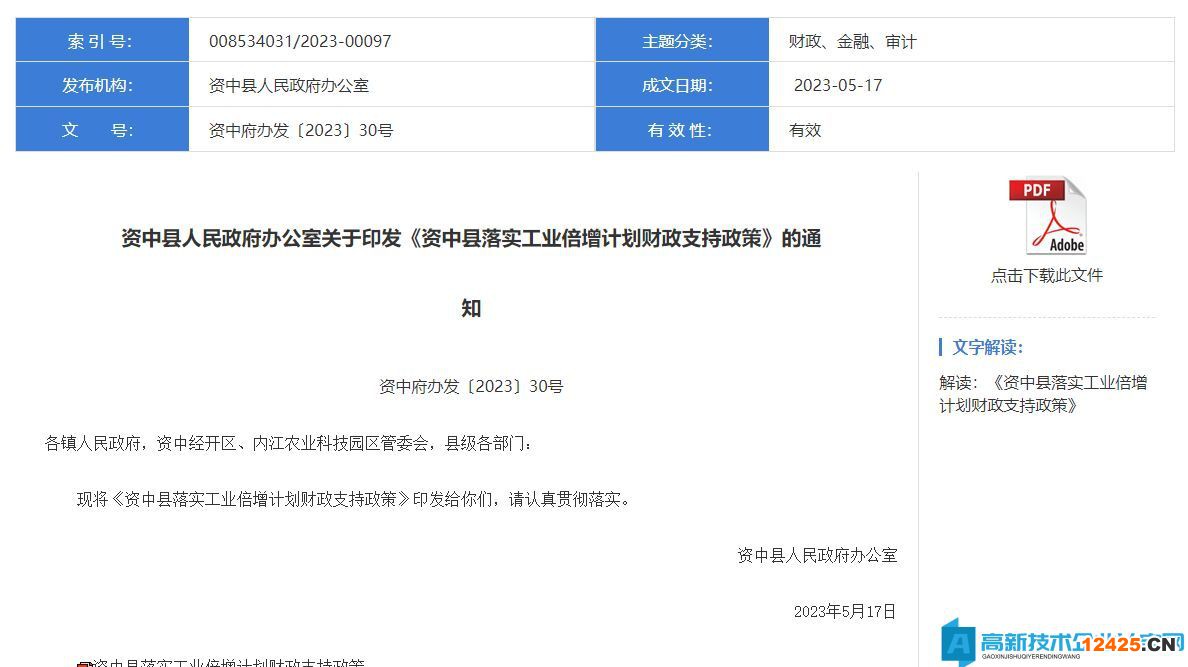Open the 解读《资中县落实工业倍增计划财政支持政策》 interpretation link
Viewport: 1188px width, 667px height.
pos(1043,393)
